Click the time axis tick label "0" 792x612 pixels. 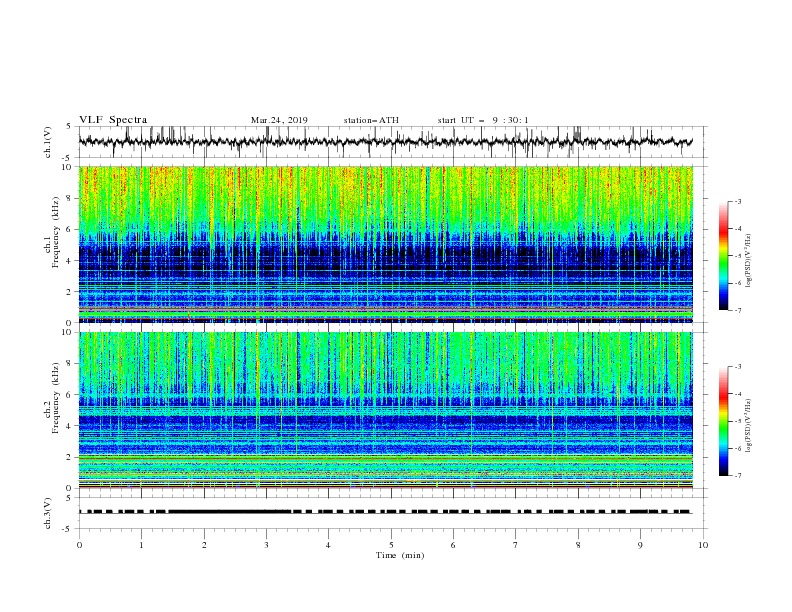[x=79, y=545]
